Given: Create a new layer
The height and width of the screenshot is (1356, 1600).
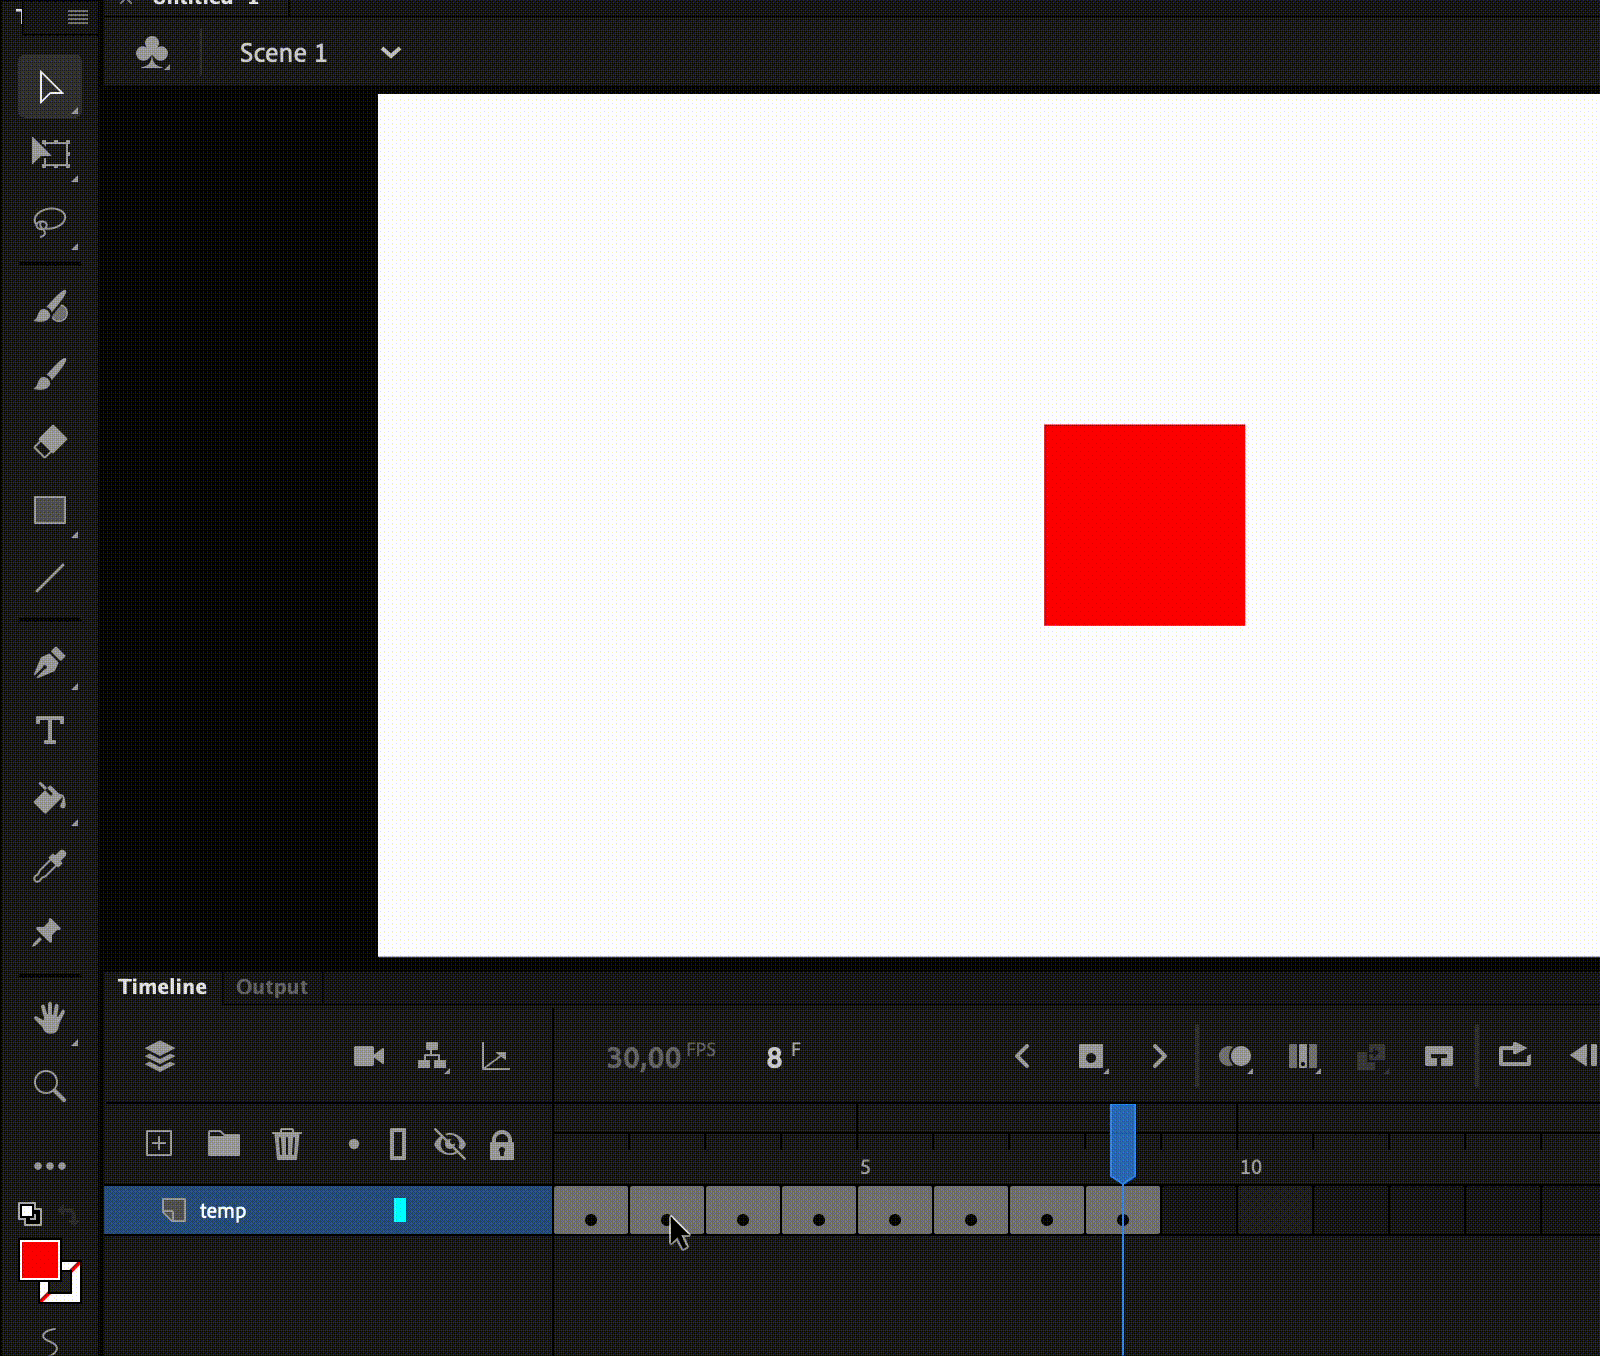Looking at the screenshot, I should point(159,1143).
